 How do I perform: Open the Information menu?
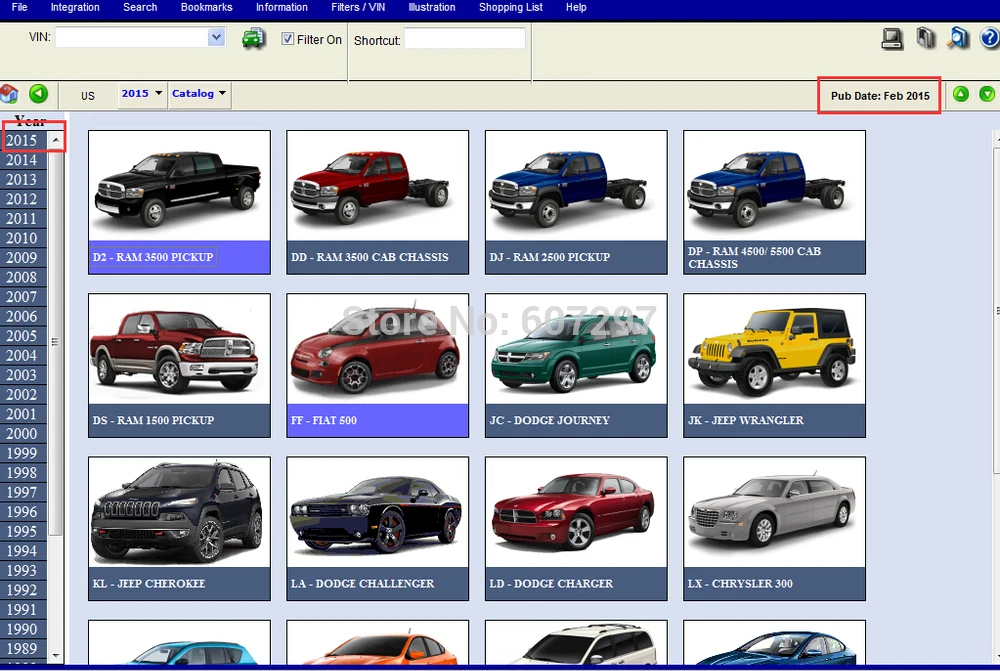[282, 7]
